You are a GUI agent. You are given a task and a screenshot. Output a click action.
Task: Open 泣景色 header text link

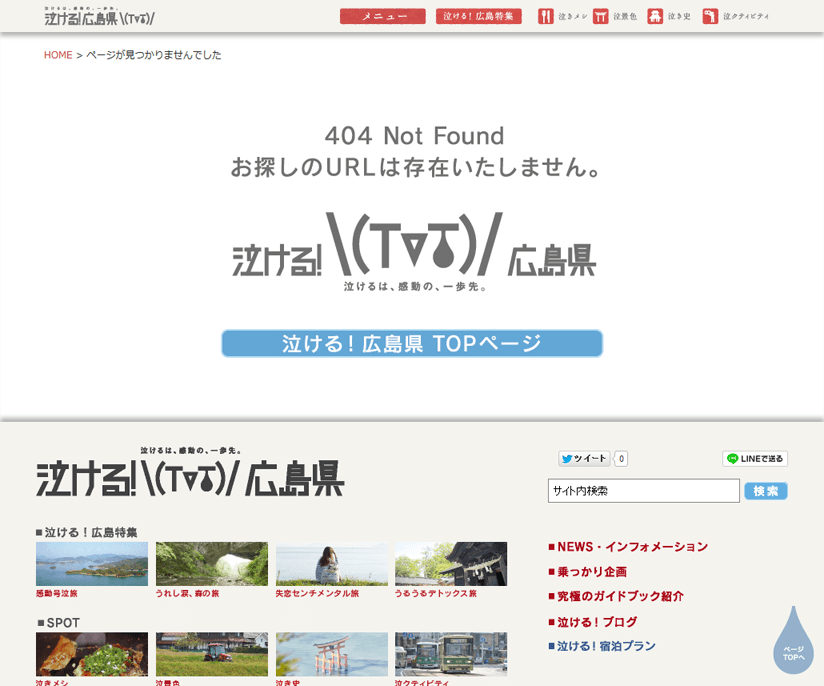tap(625, 17)
